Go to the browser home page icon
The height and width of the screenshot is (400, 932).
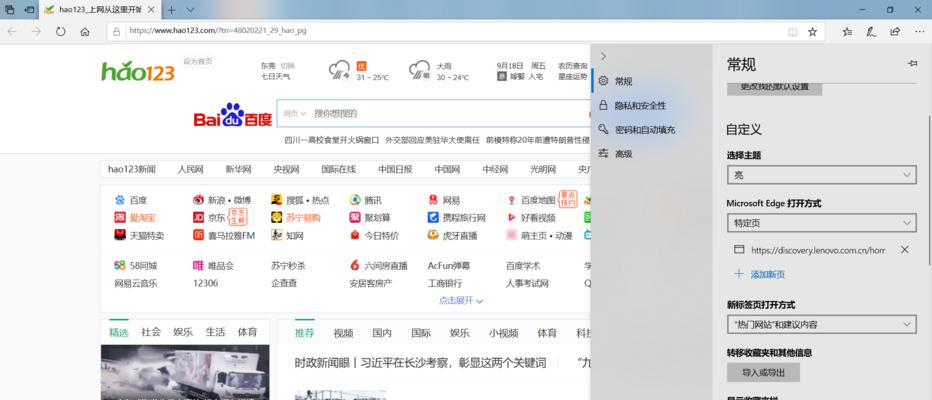coord(85,32)
